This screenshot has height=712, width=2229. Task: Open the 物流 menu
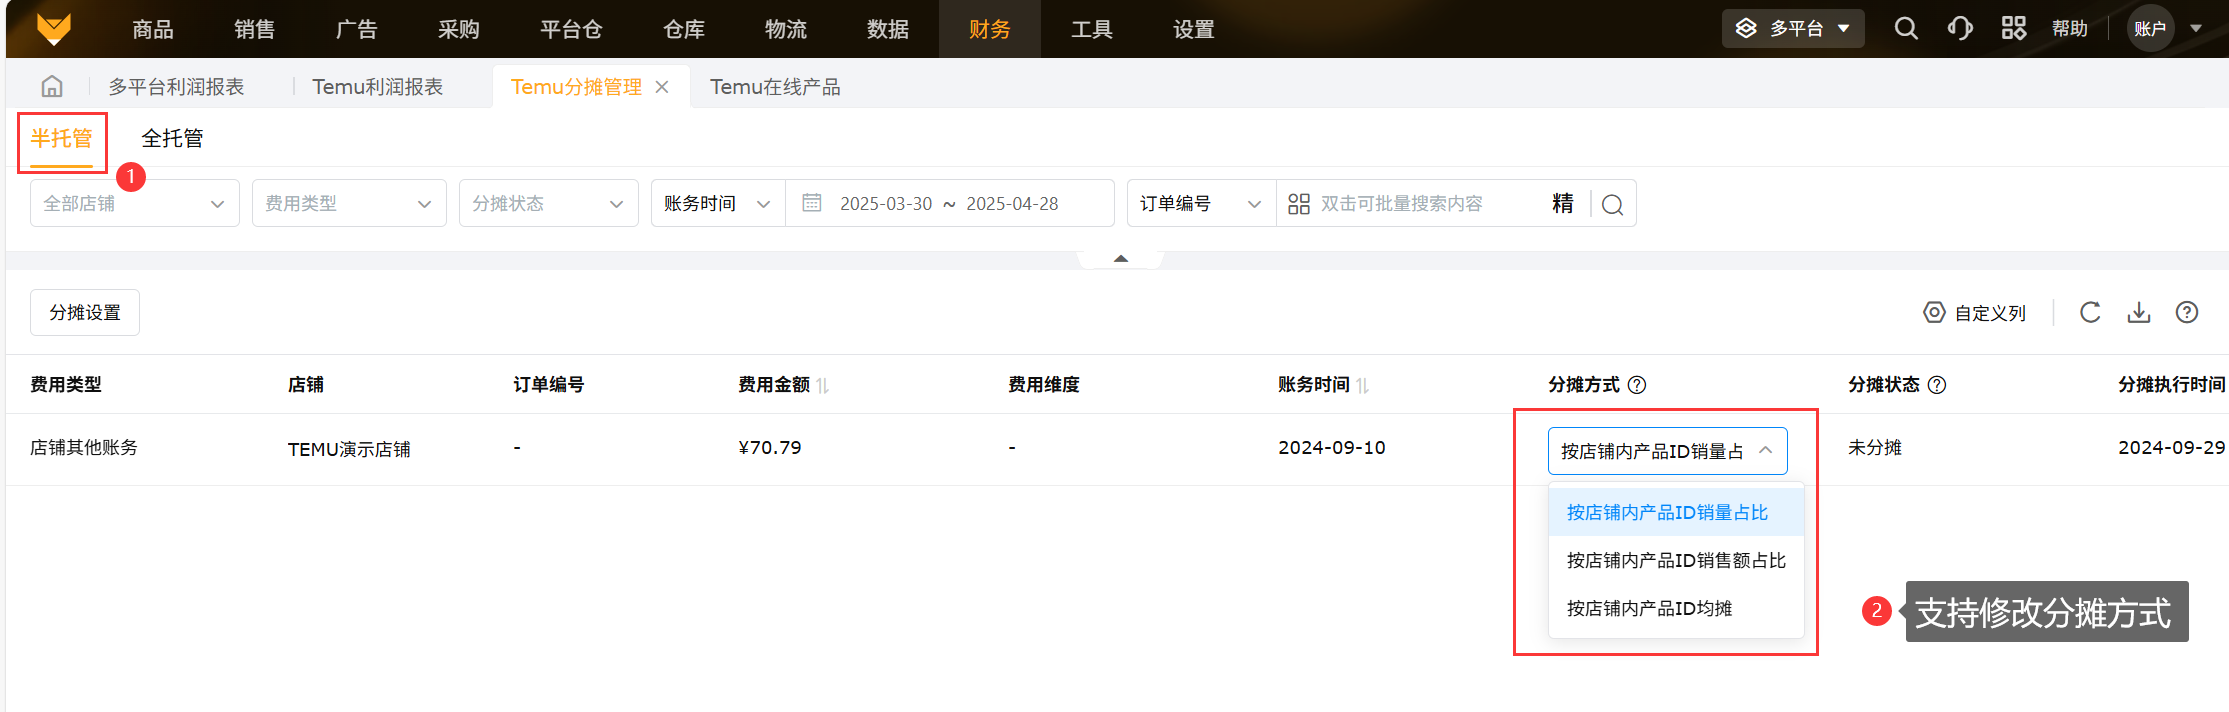pos(786,29)
